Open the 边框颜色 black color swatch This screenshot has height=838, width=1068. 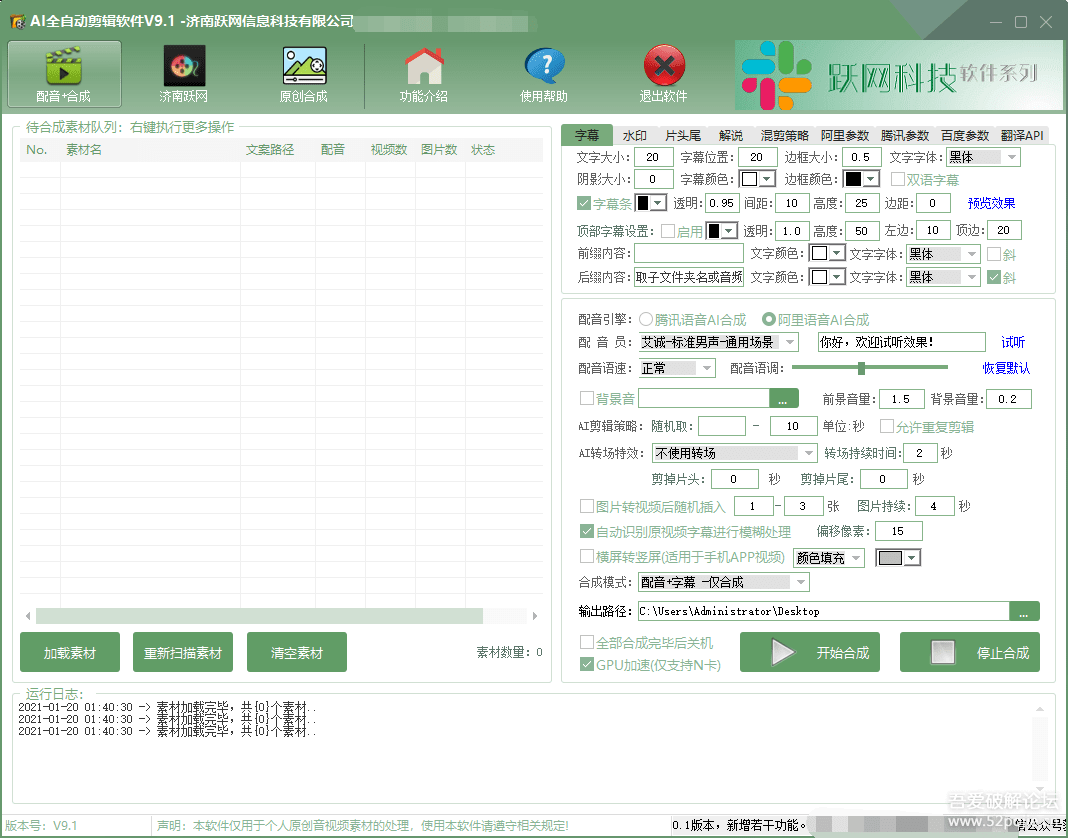click(862, 179)
